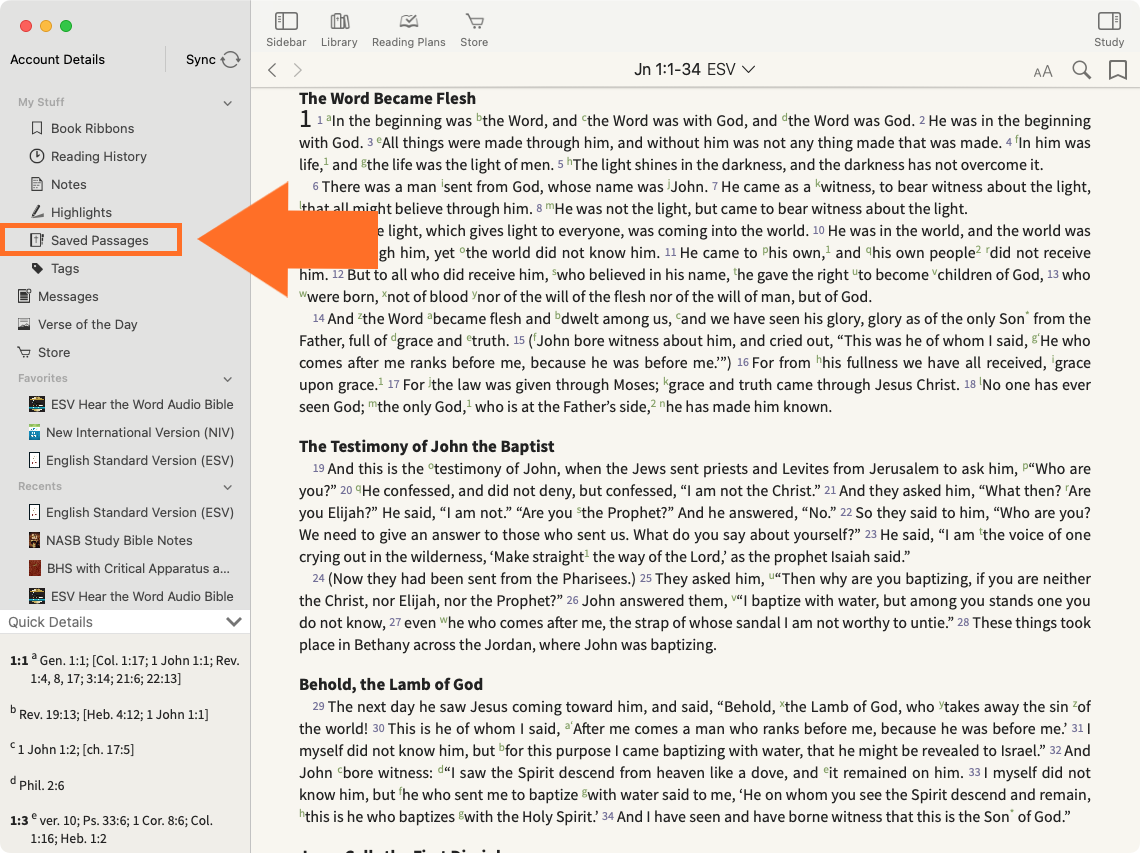Click verse number 14 in the passage

tap(318, 319)
